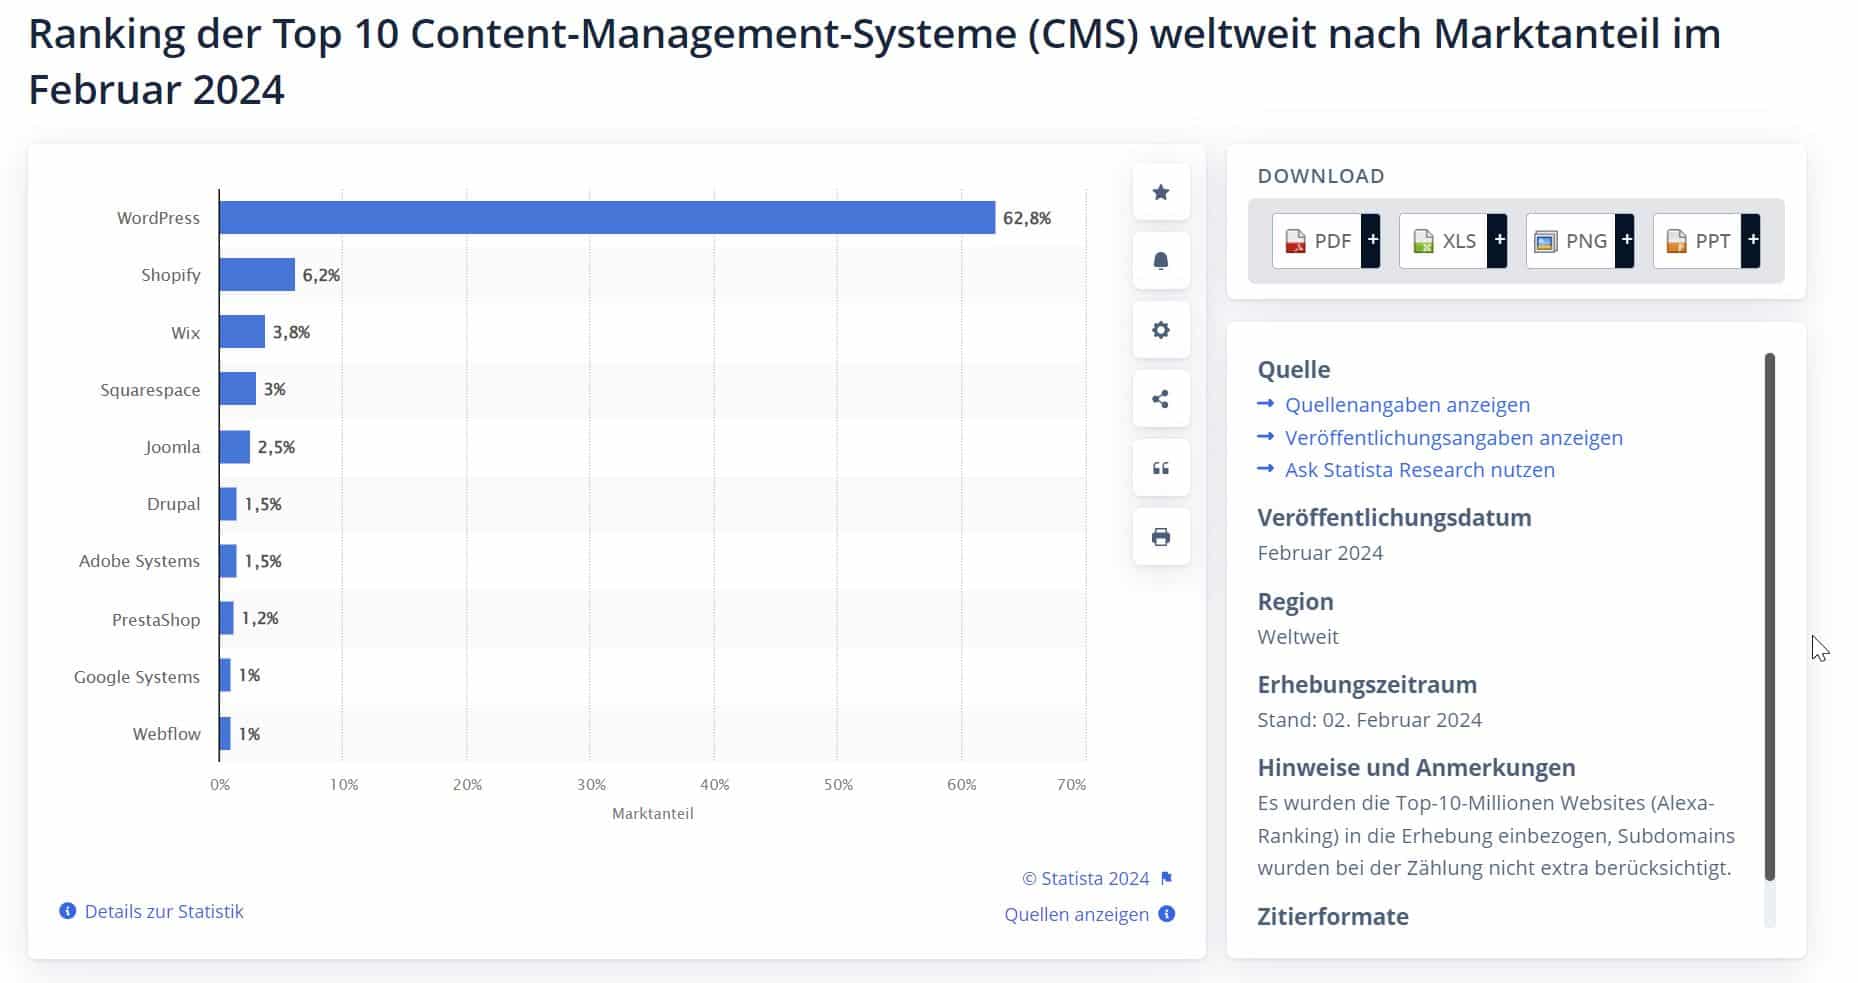Click the Stand: 02. Februar 2024 text
Viewport: 1858px width, 983px height.
coord(1370,720)
